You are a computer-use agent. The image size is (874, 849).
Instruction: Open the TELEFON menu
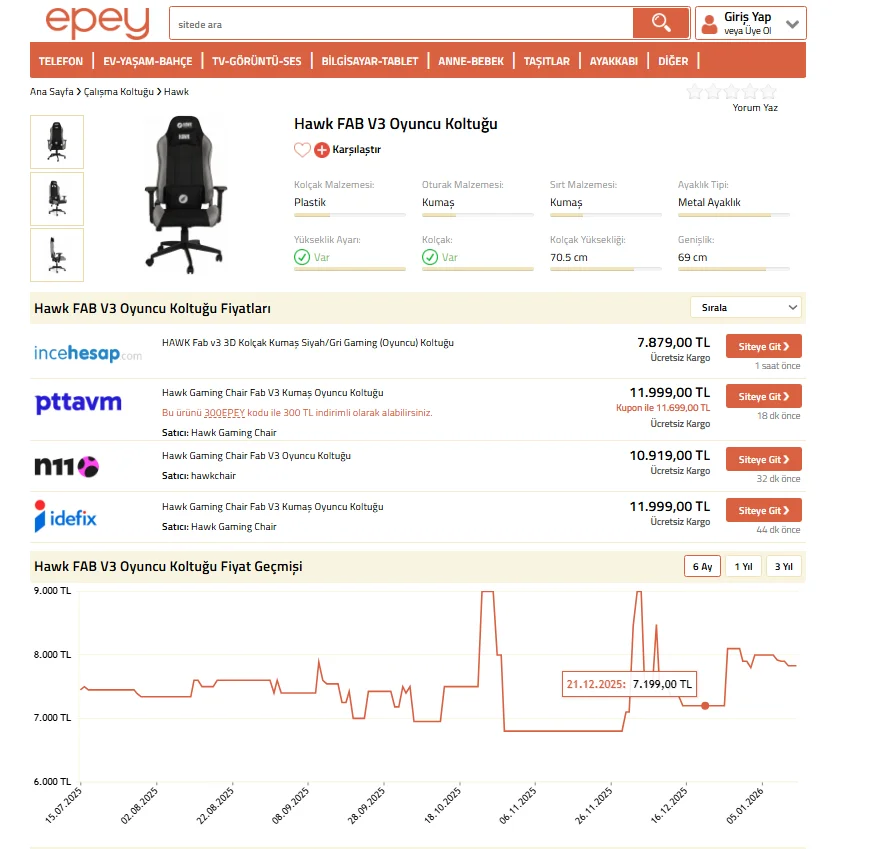tap(61, 61)
